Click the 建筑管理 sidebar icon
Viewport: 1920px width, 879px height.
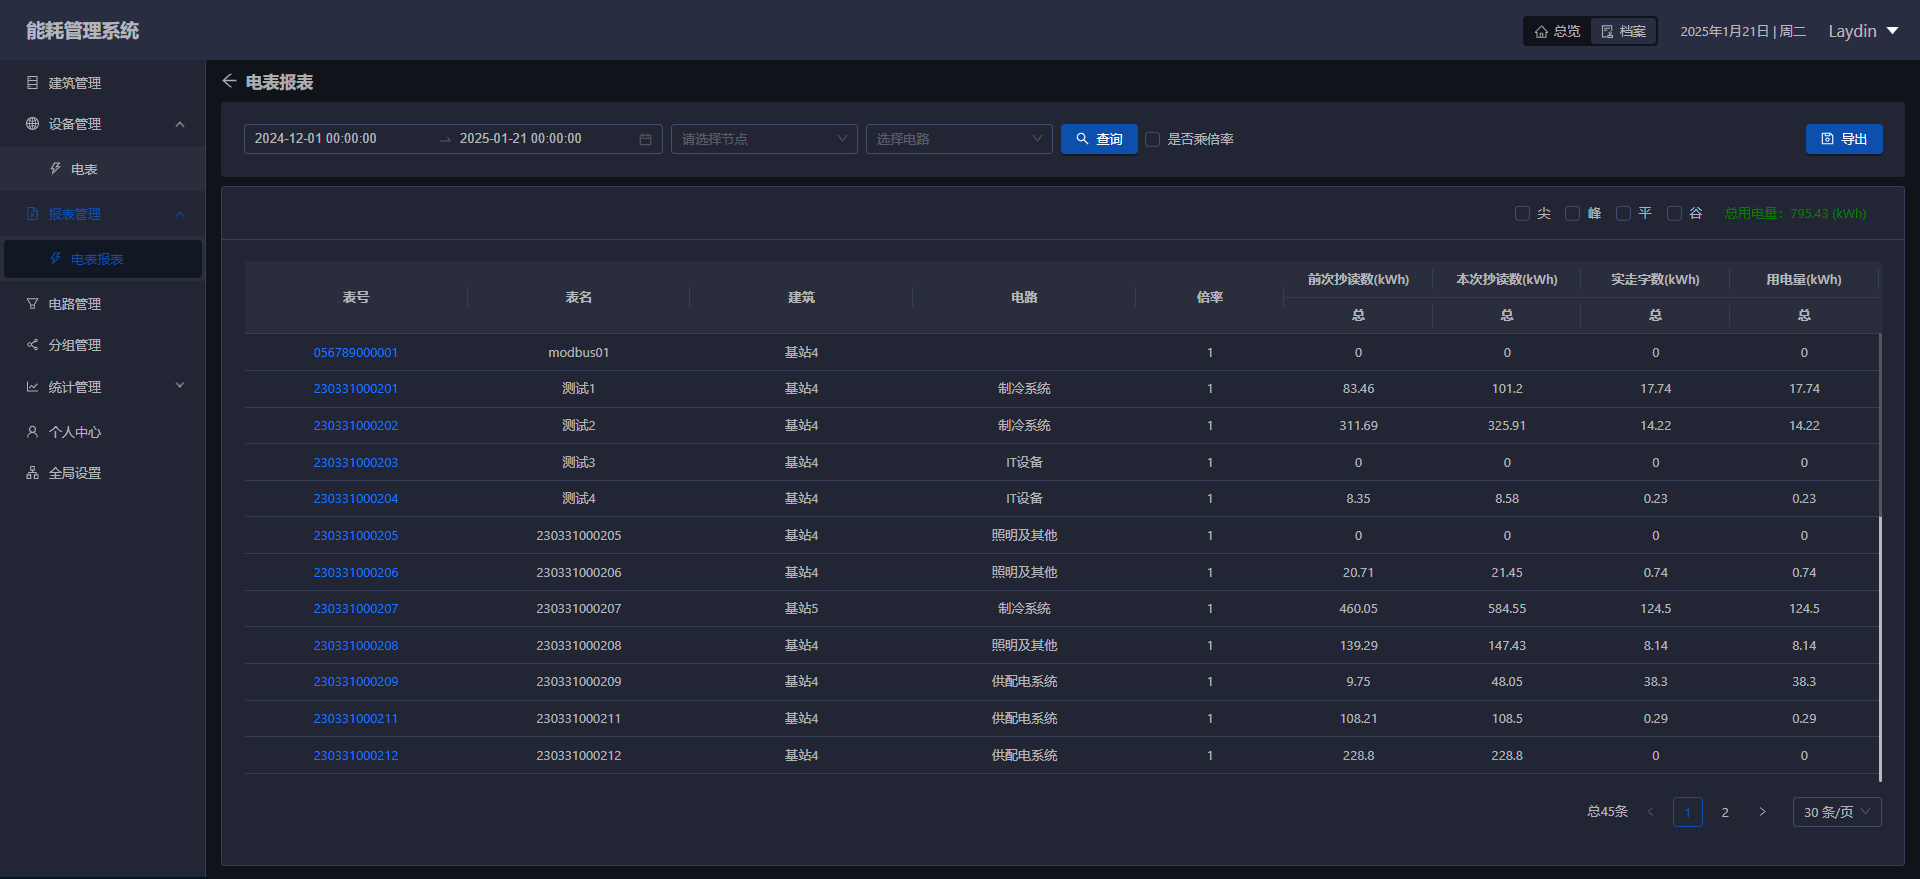click(x=32, y=83)
